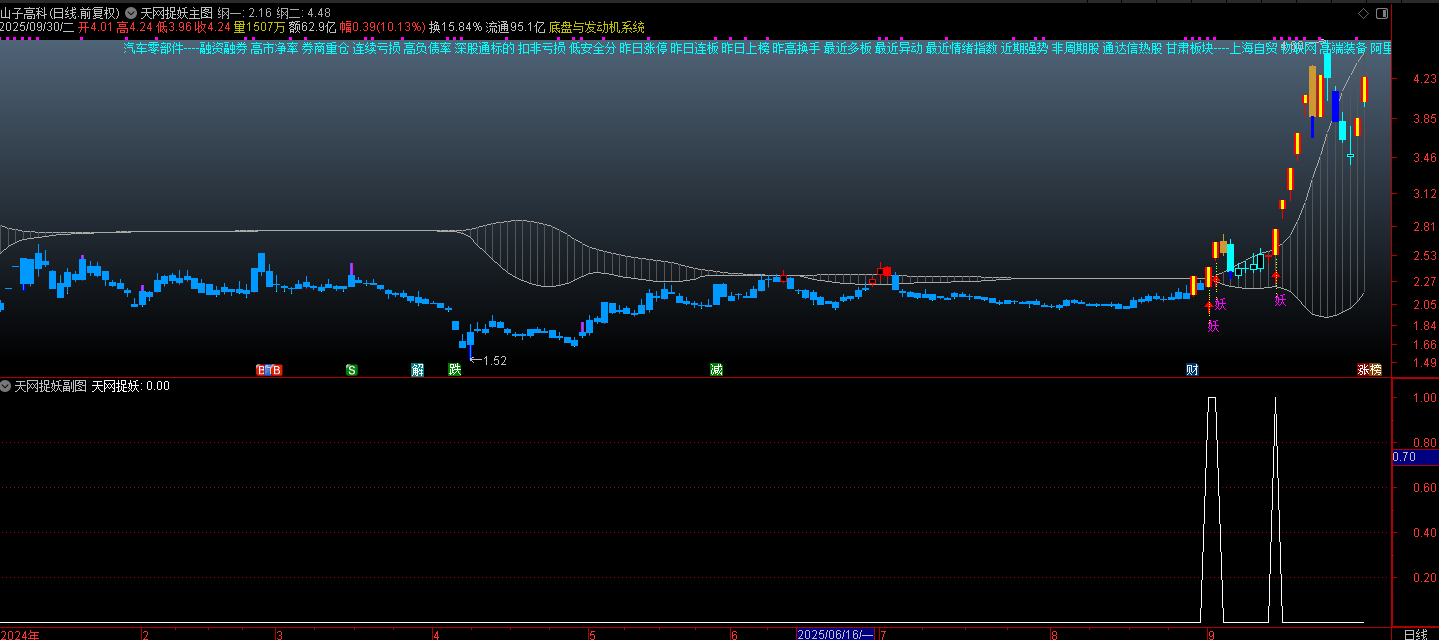This screenshot has width=1439, height=640.
Task: Click the 财 event marker icon
Action: [1192, 370]
